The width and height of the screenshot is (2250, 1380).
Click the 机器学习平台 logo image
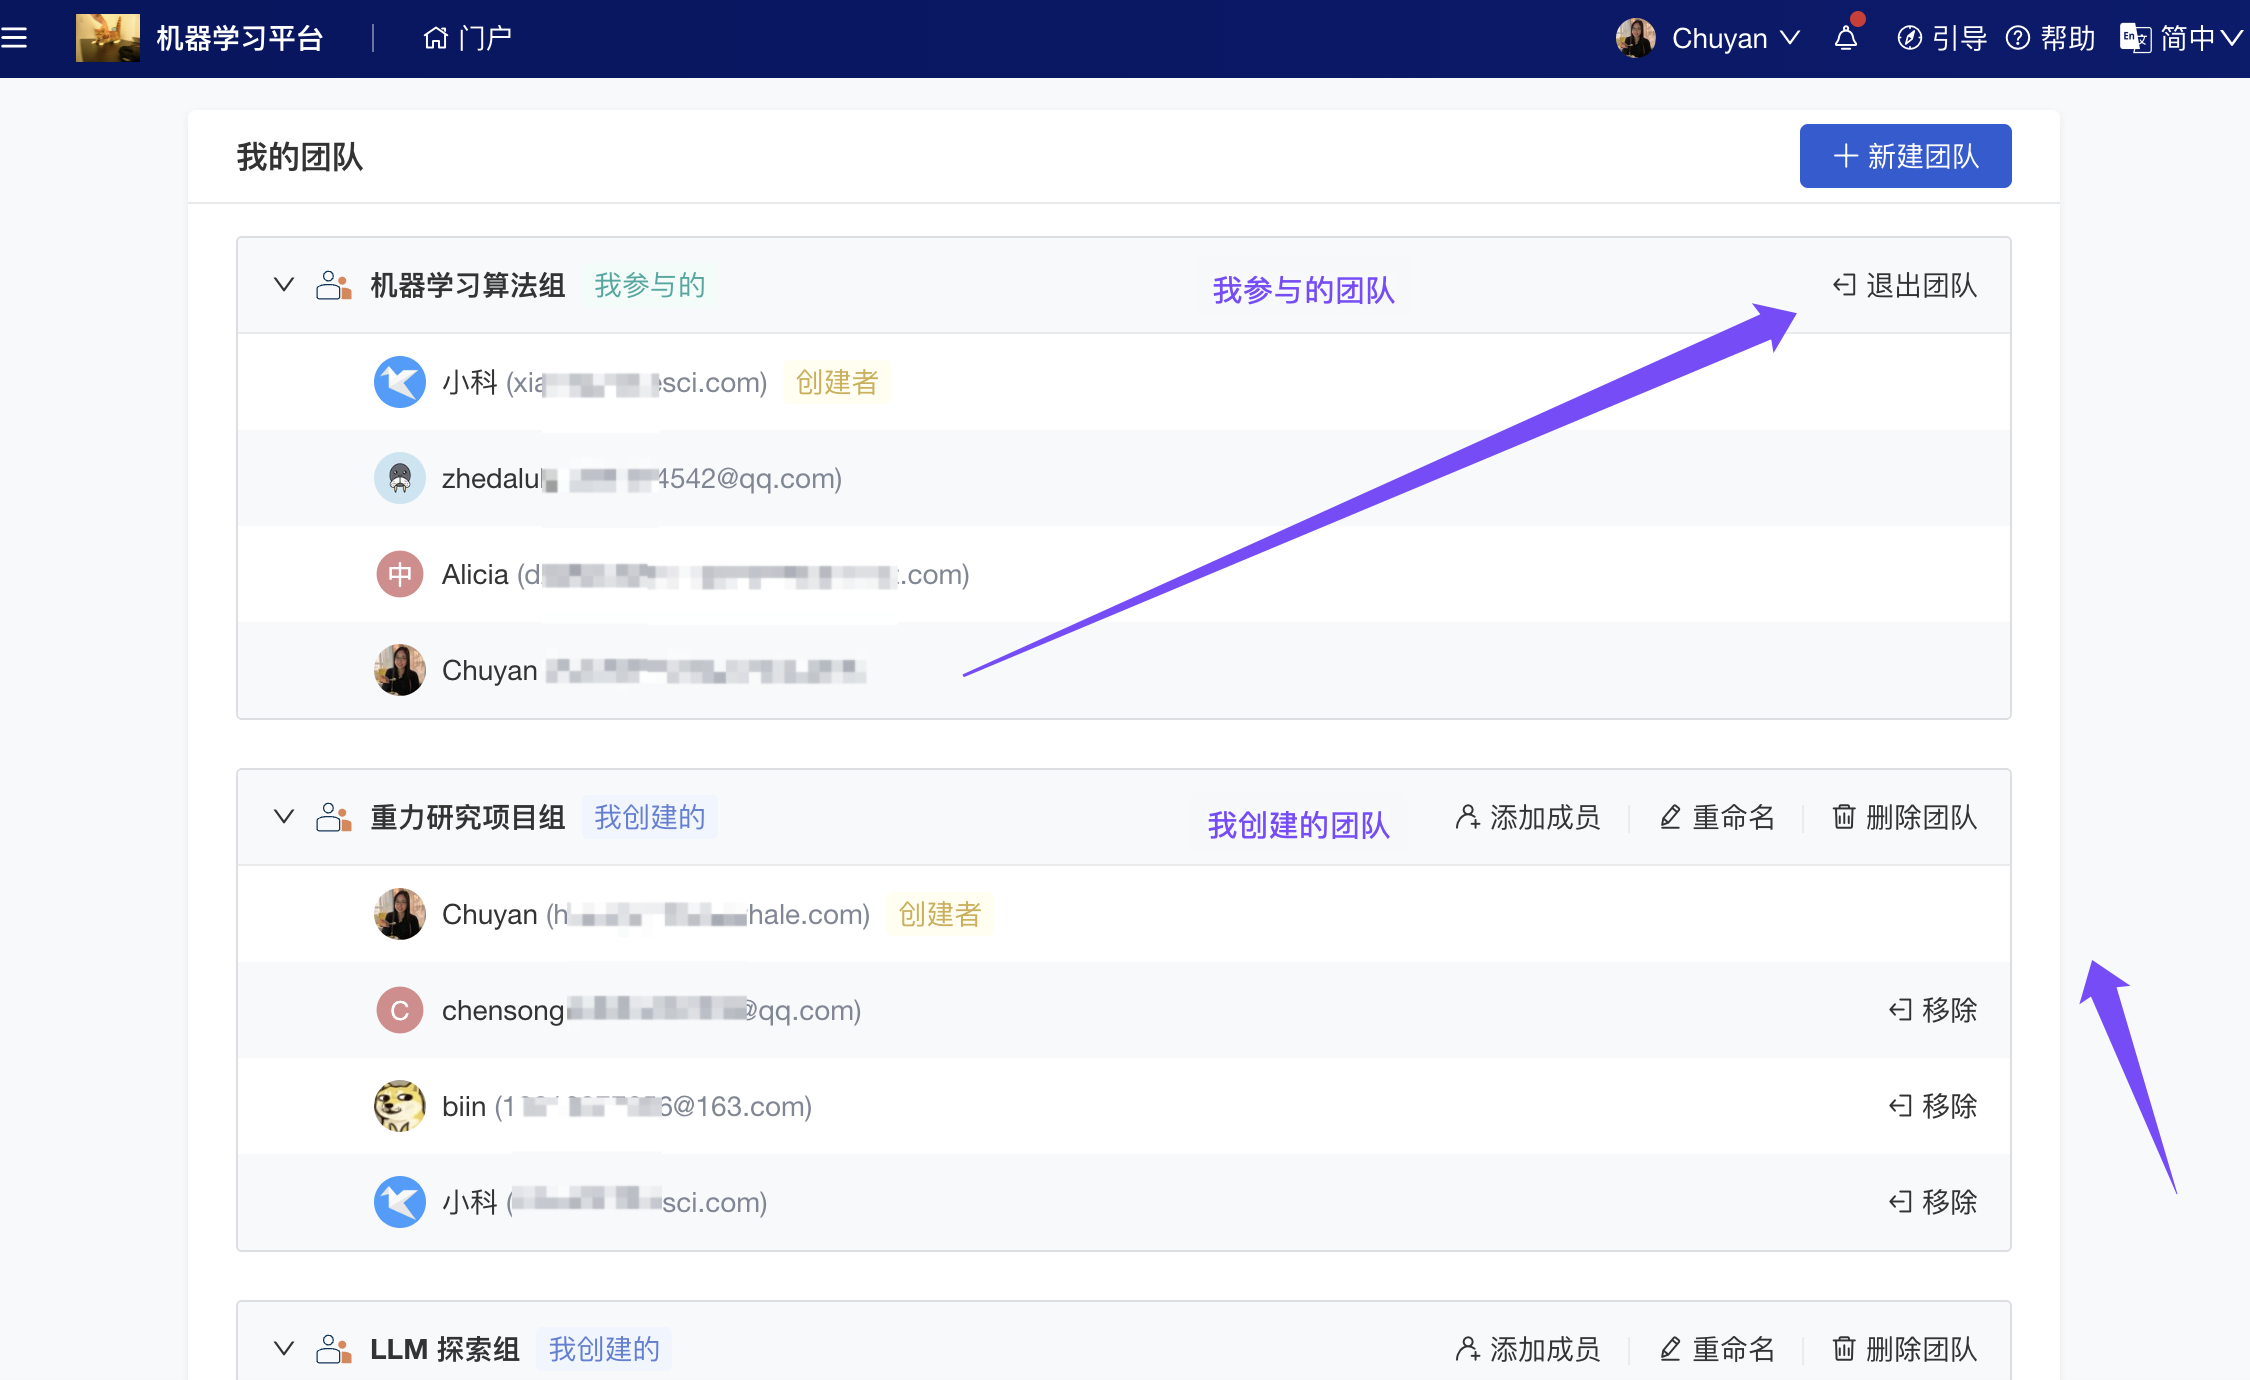click(x=107, y=38)
